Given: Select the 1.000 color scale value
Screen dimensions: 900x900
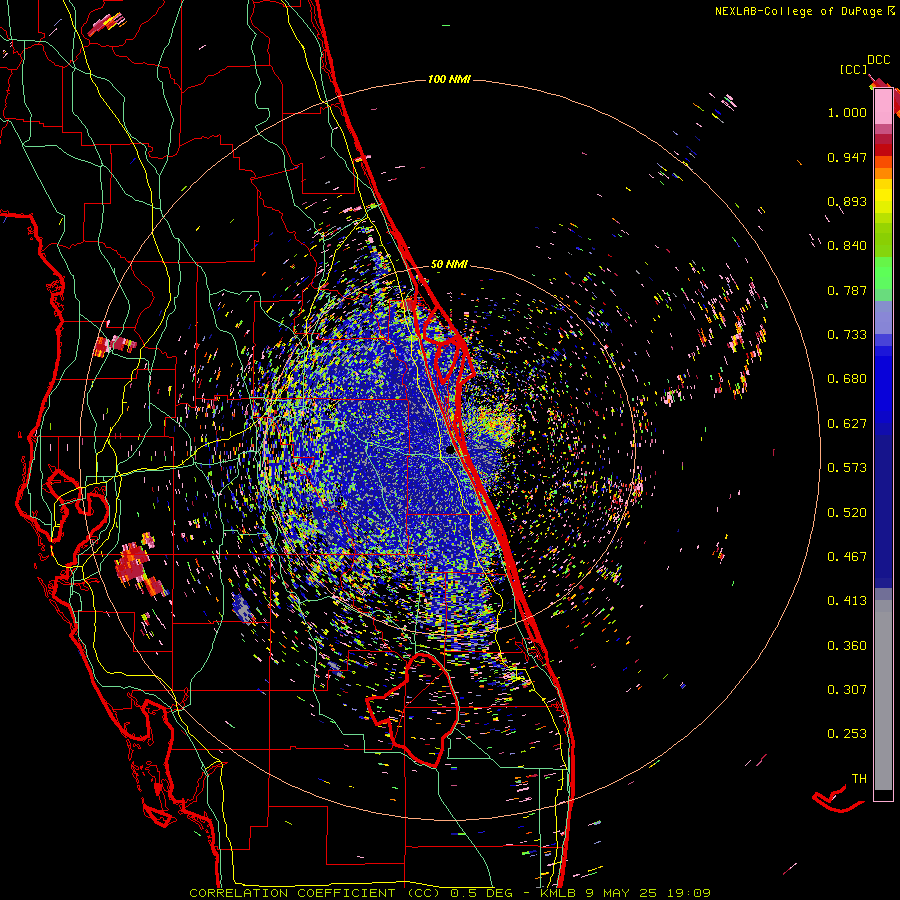Looking at the screenshot, I should [847, 112].
